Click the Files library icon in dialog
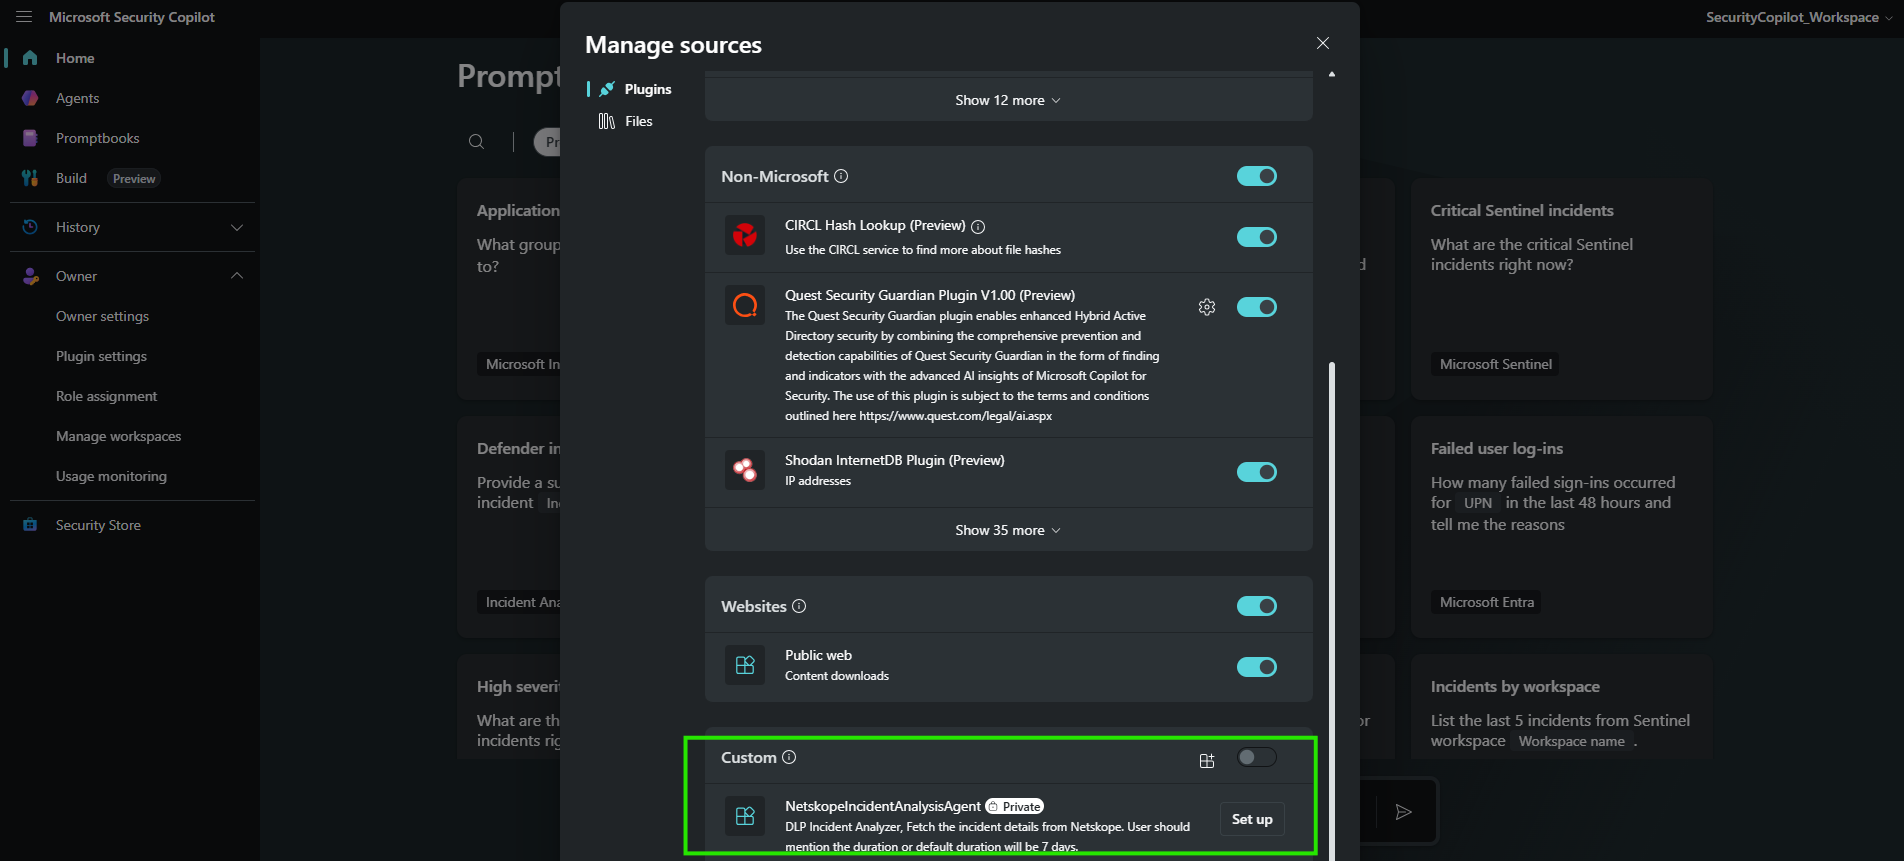Image resolution: width=1904 pixels, height=861 pixels. pyautogui.click(x=607, y=121)
